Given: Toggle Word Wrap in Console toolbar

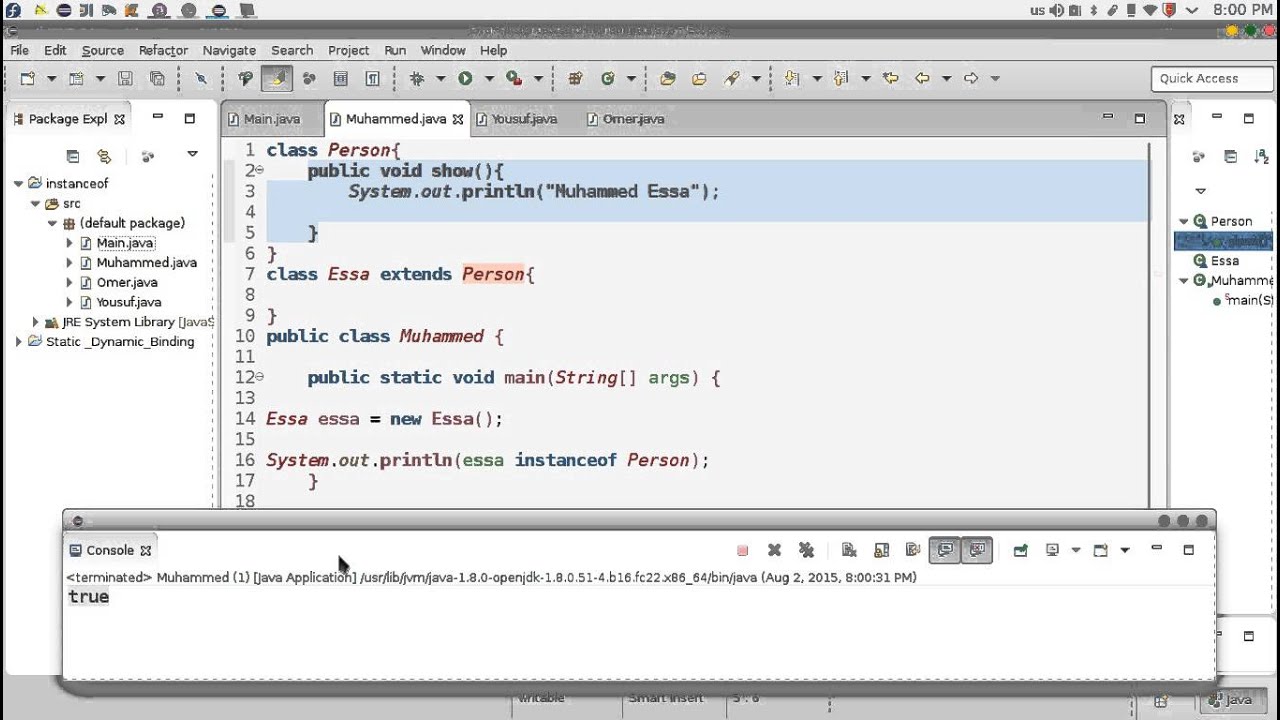Looking at the screenshot, I should point(912,550).
